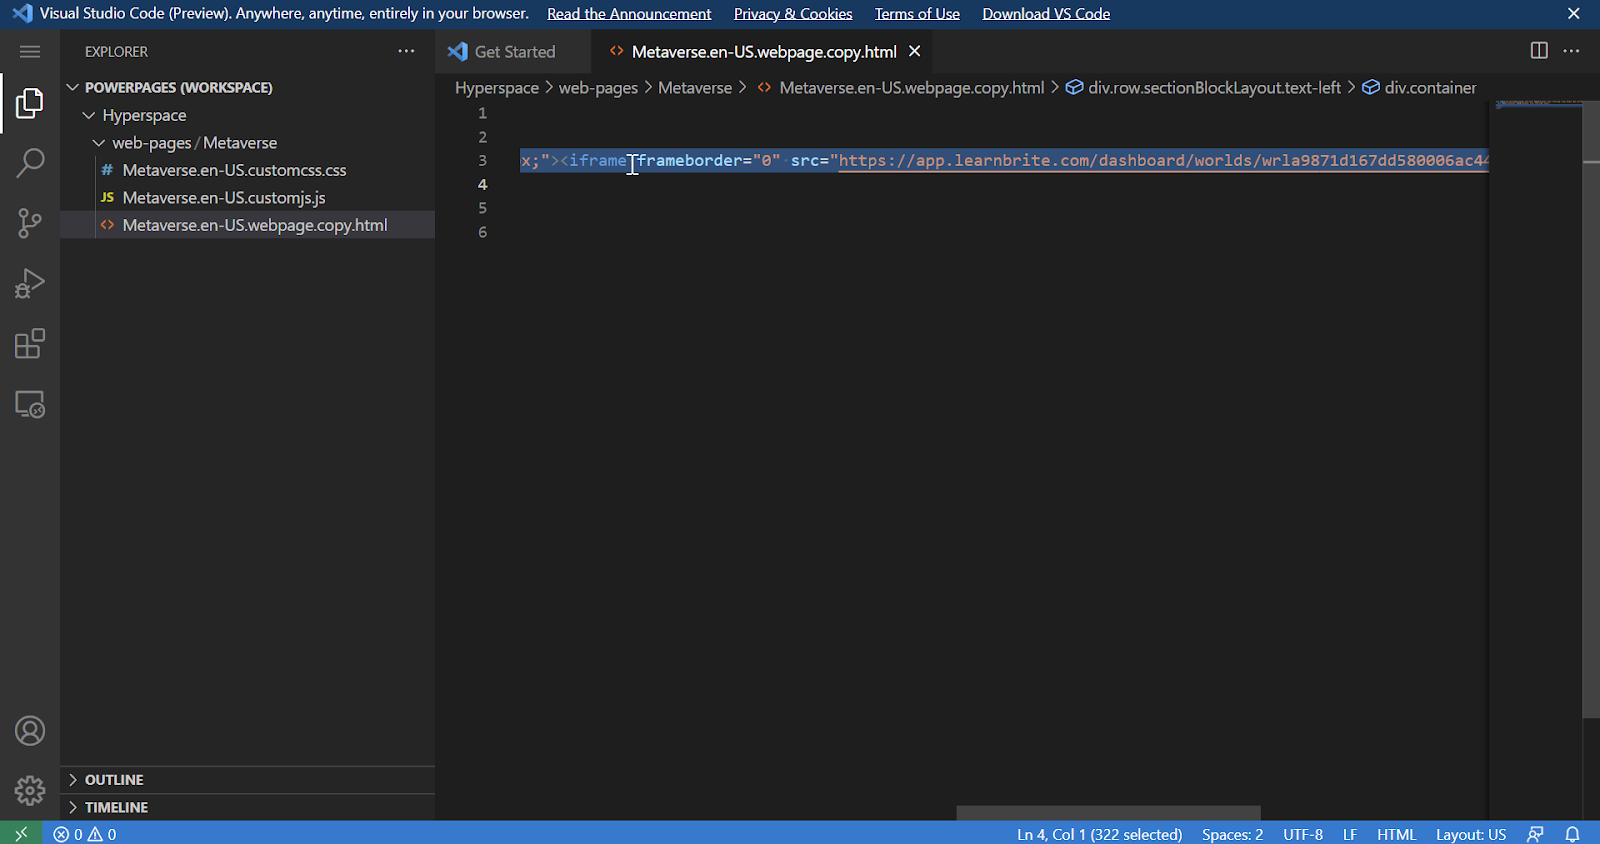Click Layout: US keyboard layout entry
This screenshot has width=1600, height=844.
pyautogui.click(x=1471, y=834)
